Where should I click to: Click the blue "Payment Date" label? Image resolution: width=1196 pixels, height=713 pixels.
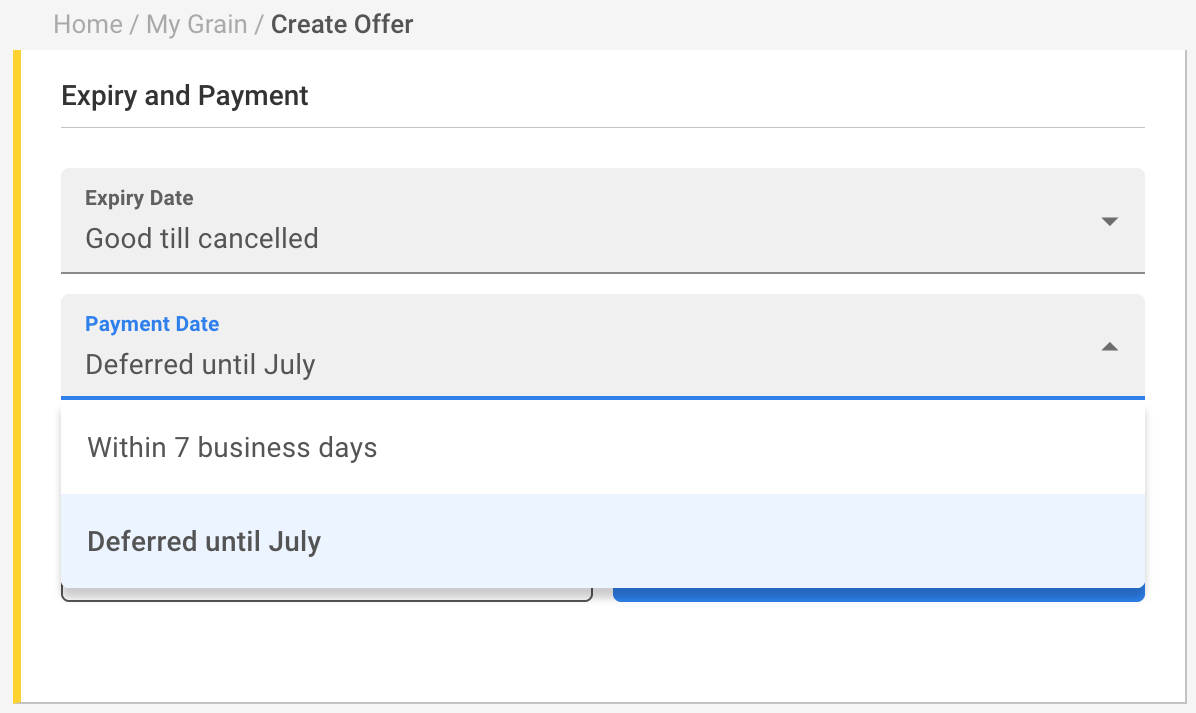click(x=152, y=324)
